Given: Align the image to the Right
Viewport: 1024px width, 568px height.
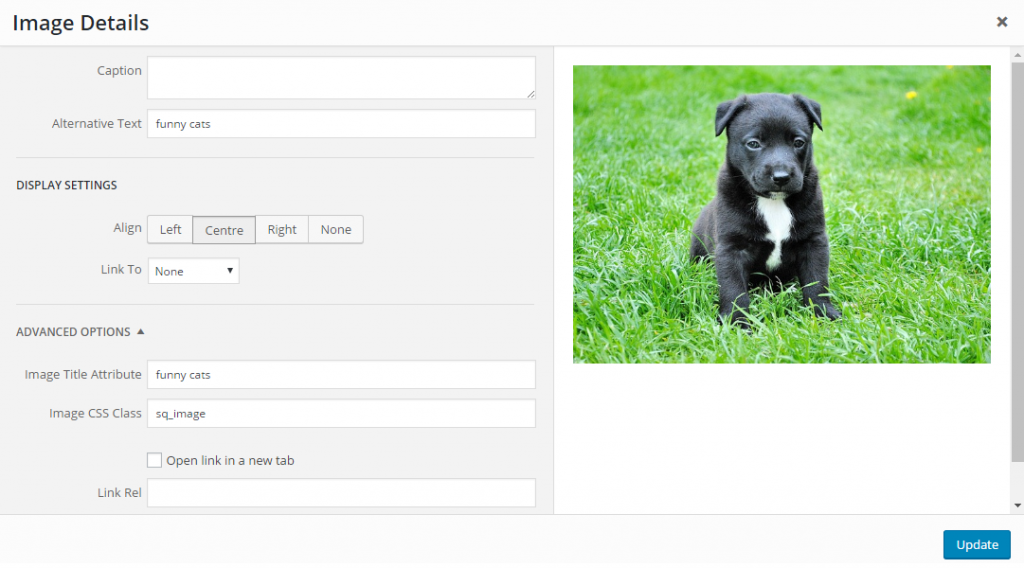Looking at the screenshot, I should 282,230.
